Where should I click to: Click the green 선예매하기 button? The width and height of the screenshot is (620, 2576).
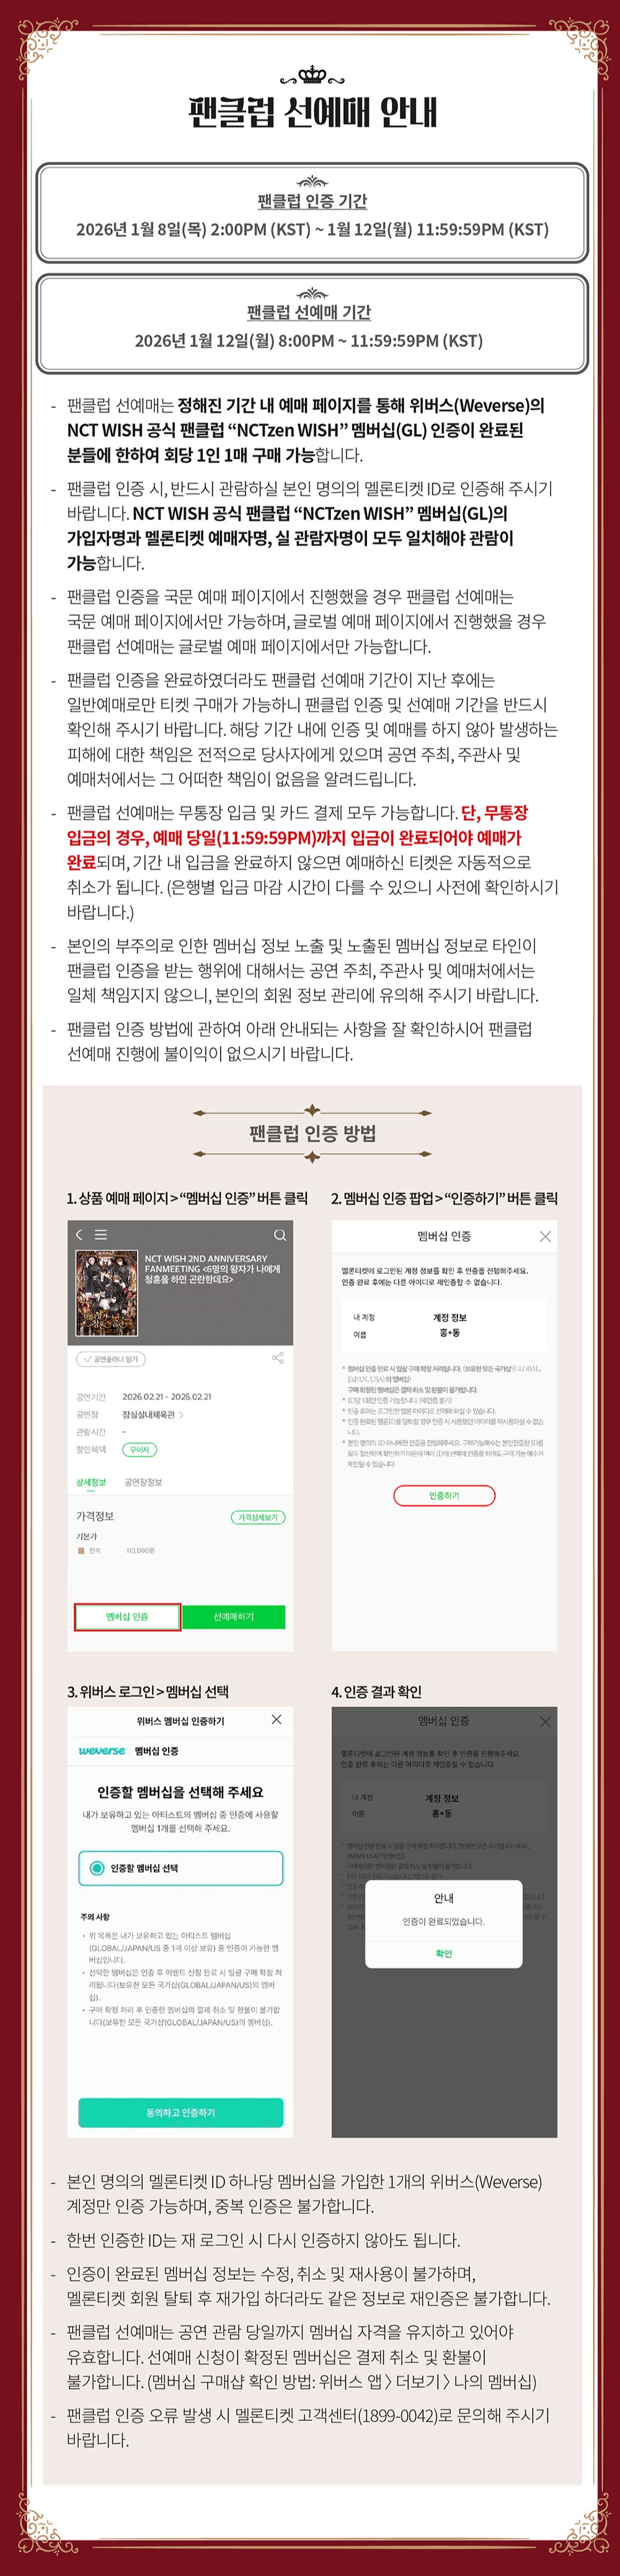pos(234,1617)
